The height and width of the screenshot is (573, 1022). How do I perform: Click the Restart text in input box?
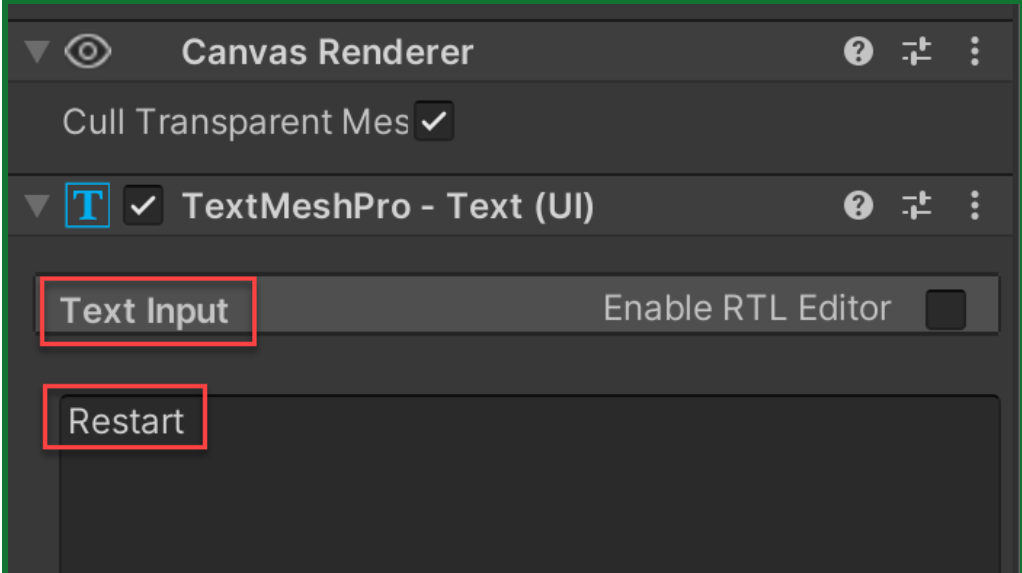point(126,422)
